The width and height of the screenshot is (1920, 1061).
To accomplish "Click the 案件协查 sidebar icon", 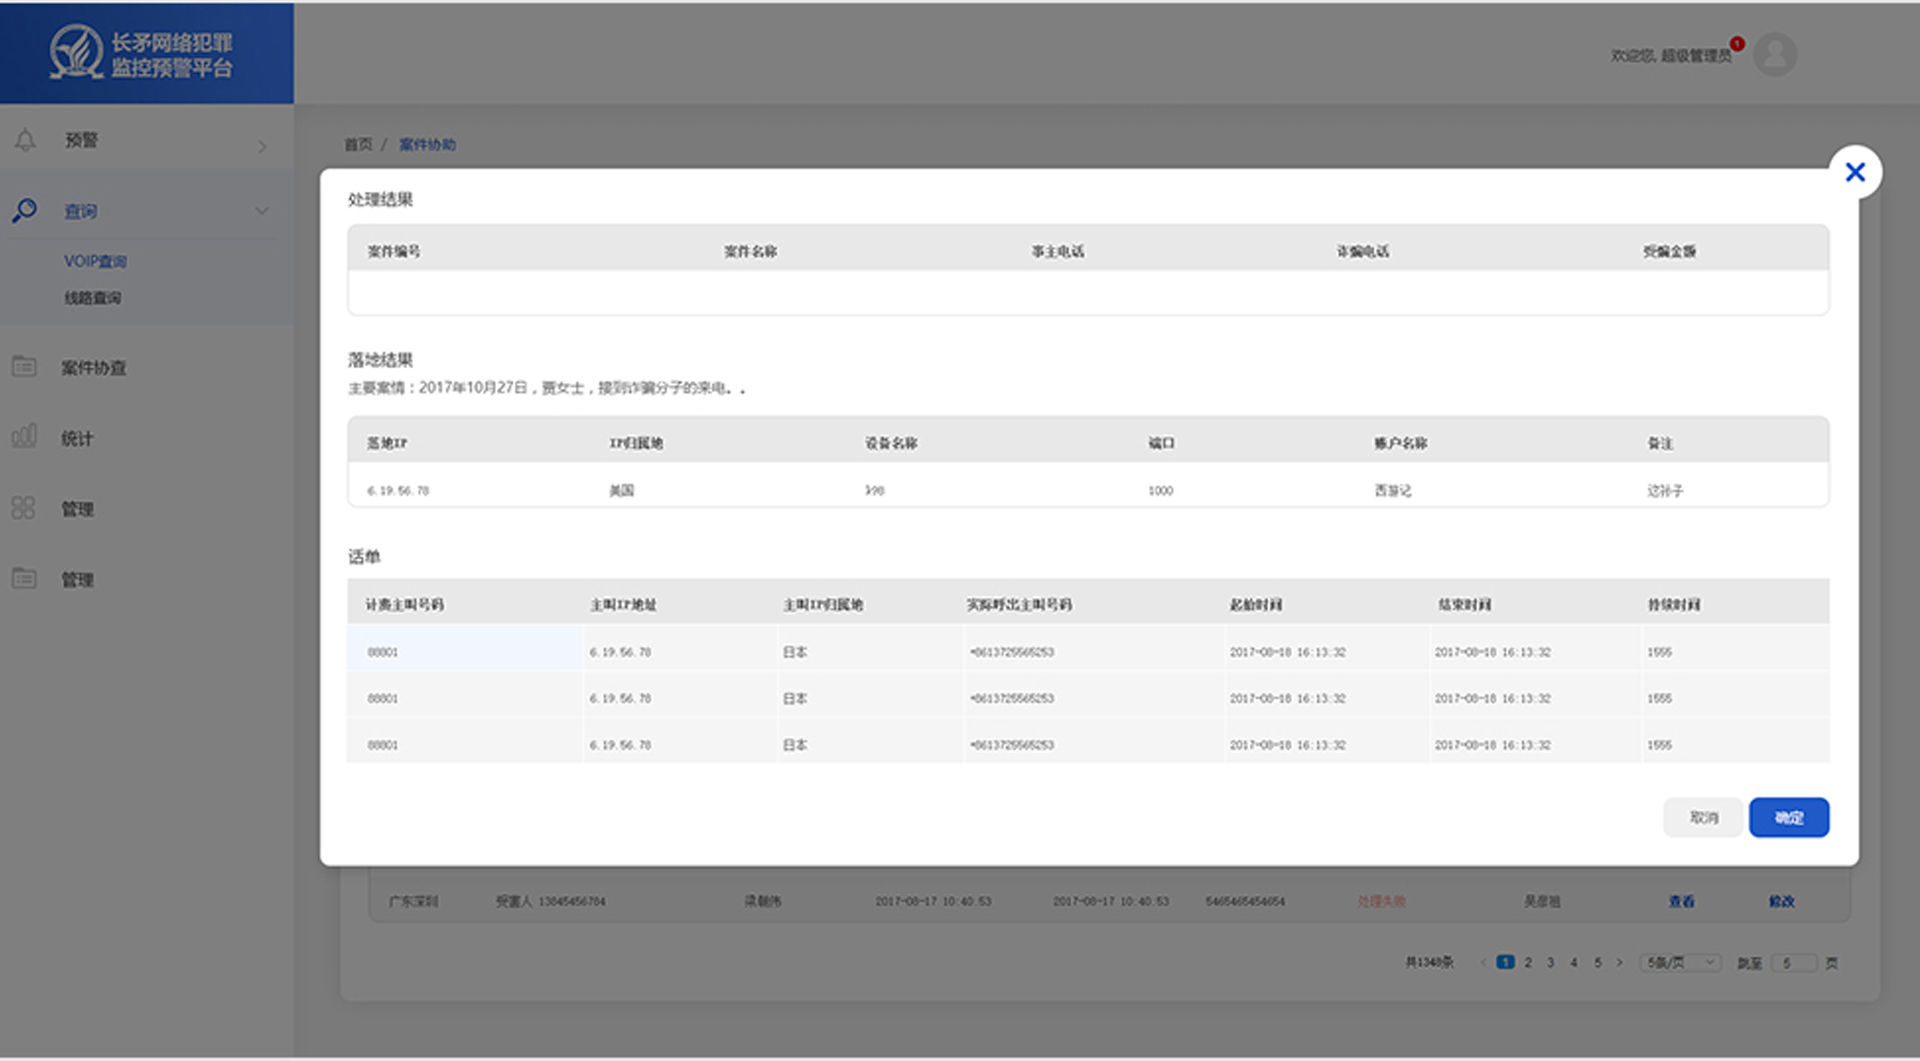I will pos(24,366).
